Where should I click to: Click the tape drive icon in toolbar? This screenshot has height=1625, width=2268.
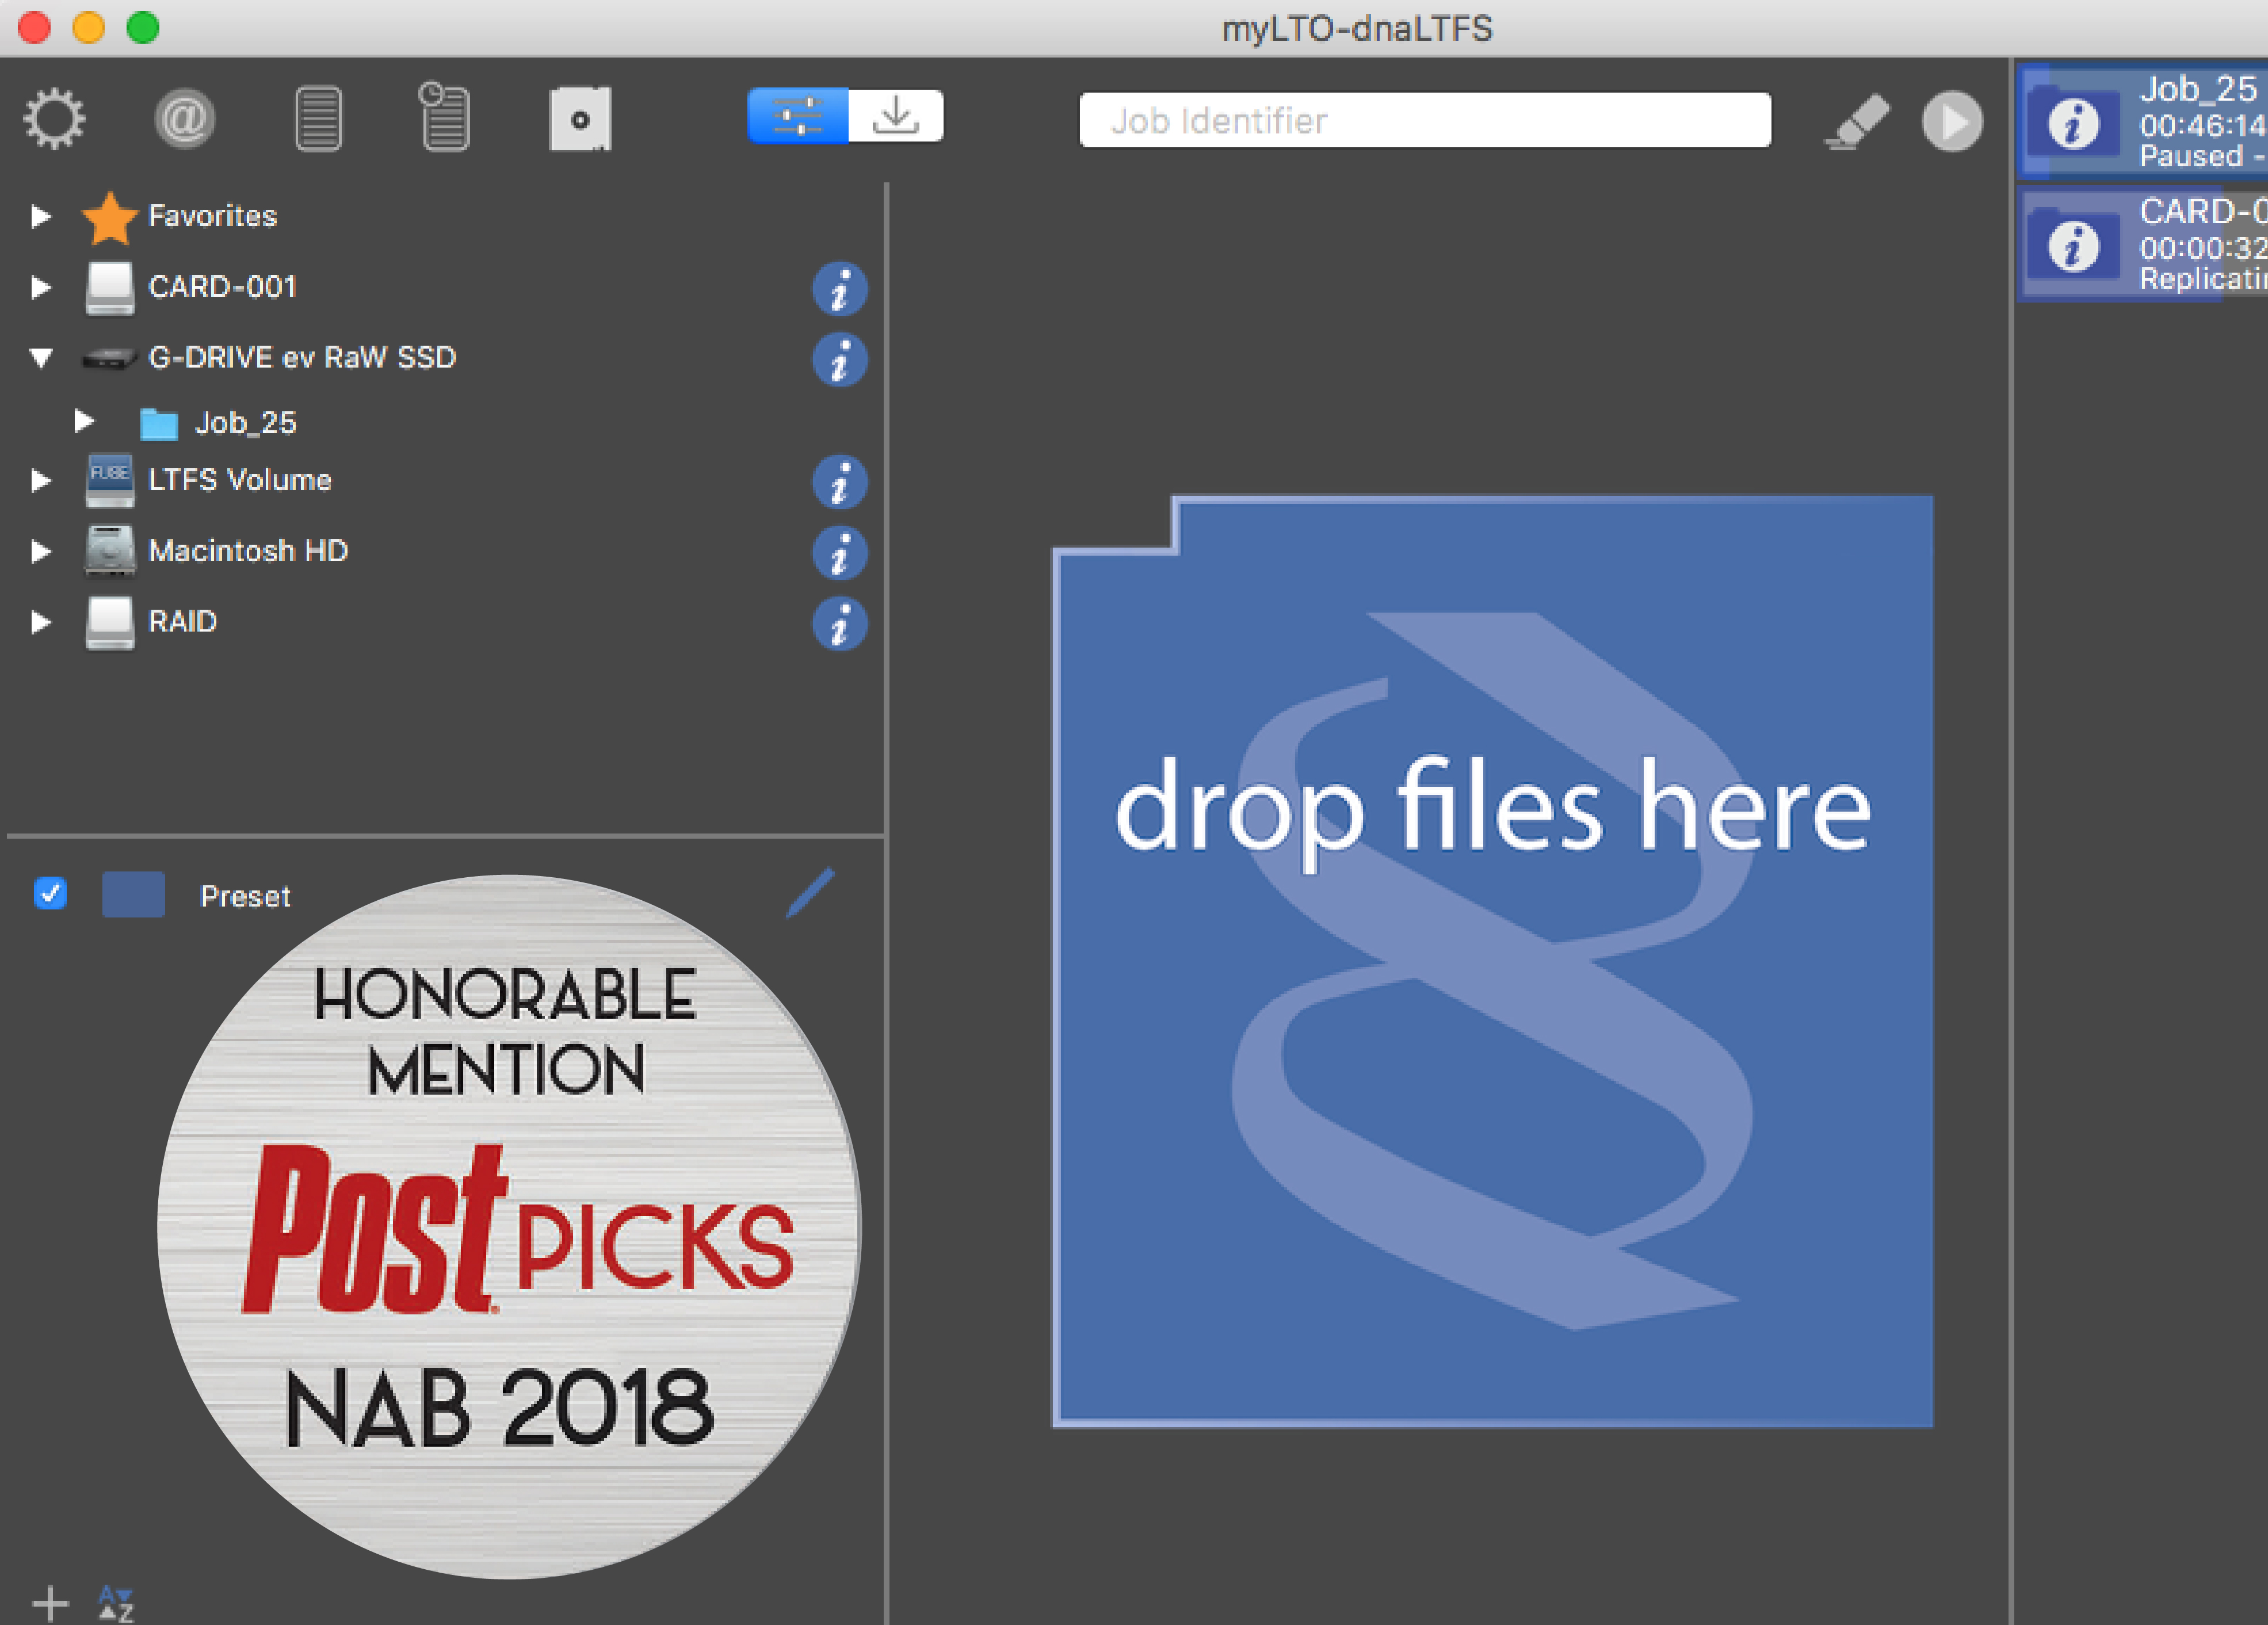580,119
